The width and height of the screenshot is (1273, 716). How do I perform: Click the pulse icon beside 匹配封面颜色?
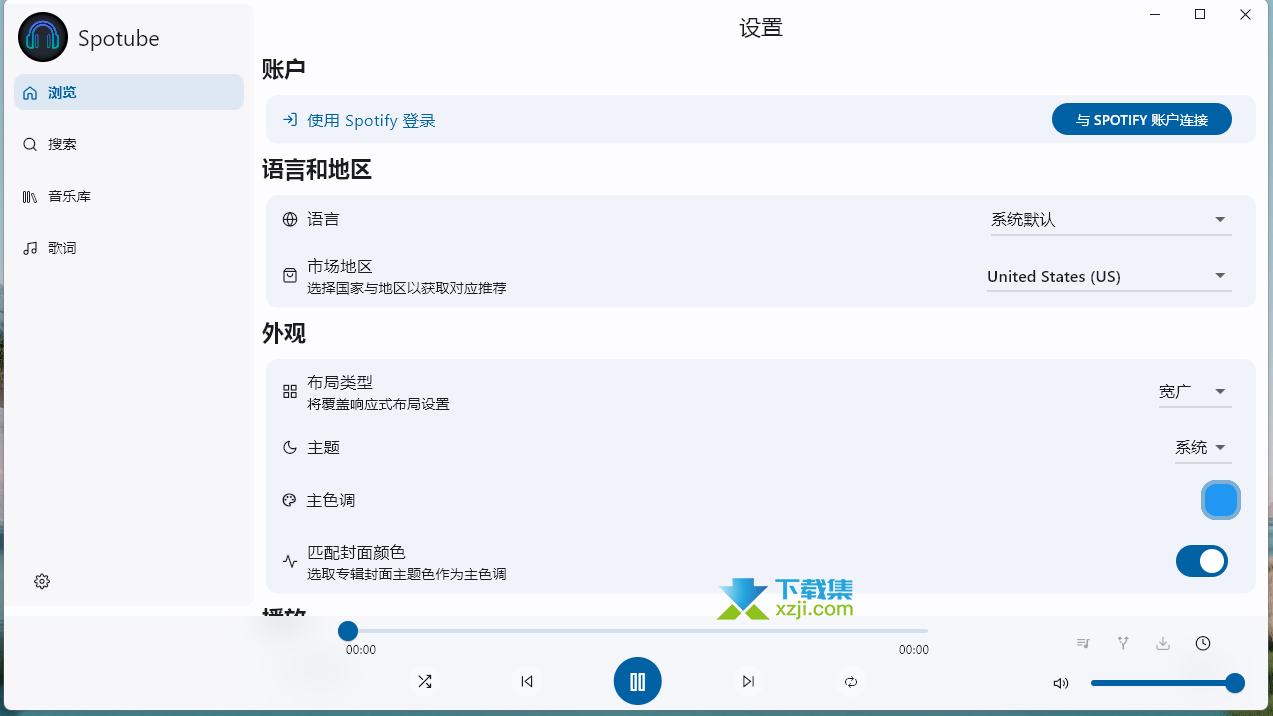pyautogui.click(x=290, y=561)
